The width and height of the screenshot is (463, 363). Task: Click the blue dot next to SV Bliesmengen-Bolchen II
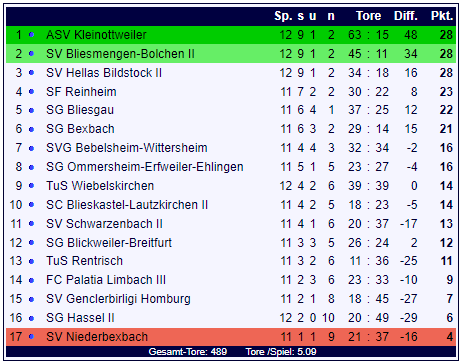31,54
